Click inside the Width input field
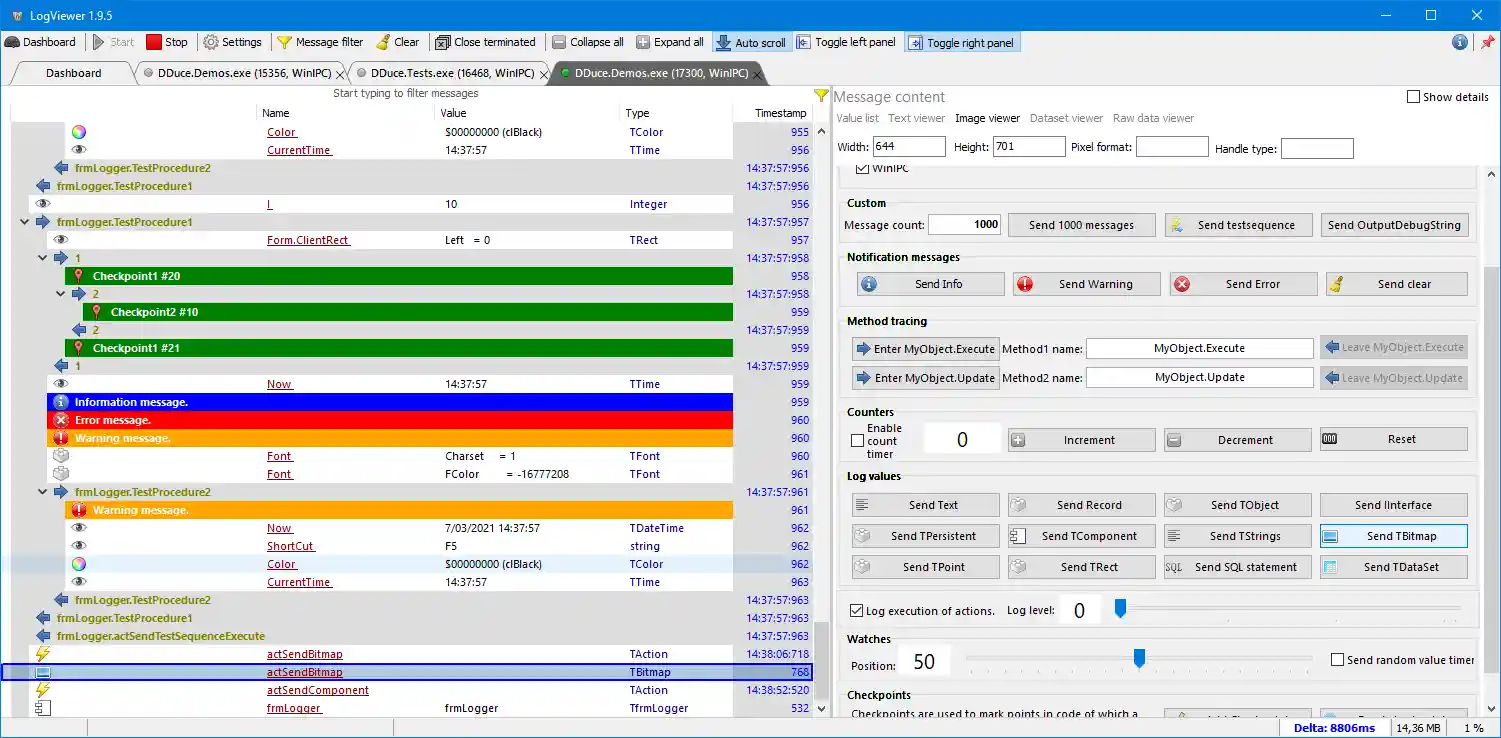This screenshot has width=1501, height=738. pos(908,146)
